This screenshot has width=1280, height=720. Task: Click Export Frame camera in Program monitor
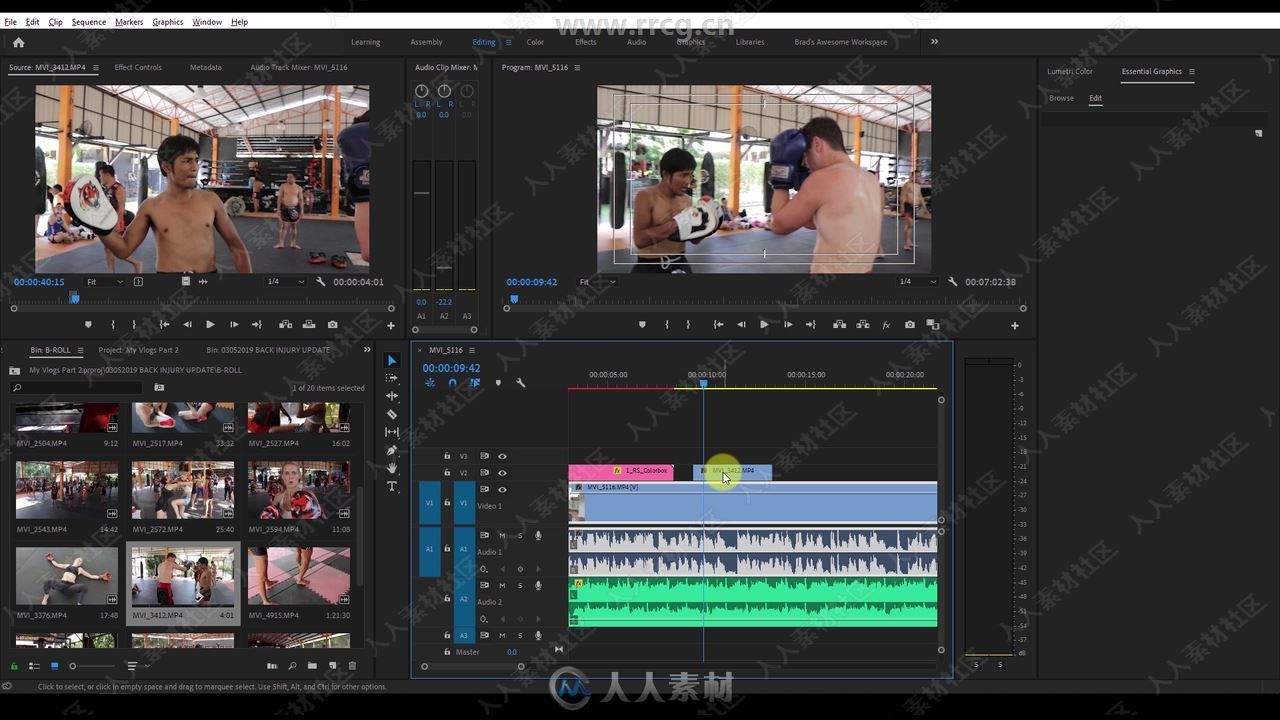point(909,324)
